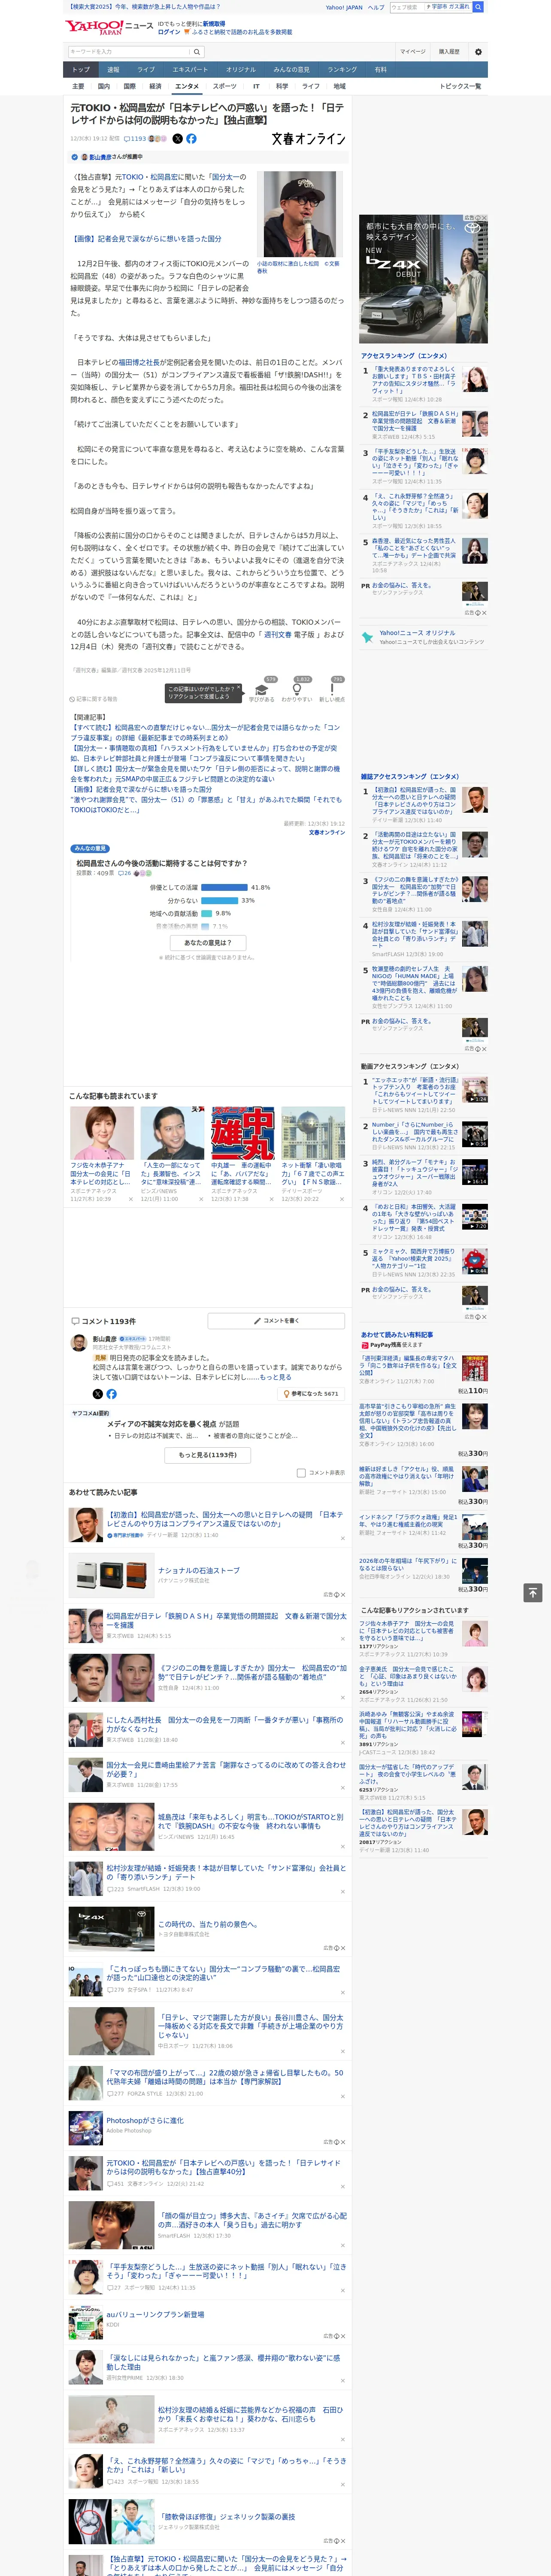Click 文春オンライン link below last-updated date
Screen dimensions: 551x2576
tap(326, 833)
